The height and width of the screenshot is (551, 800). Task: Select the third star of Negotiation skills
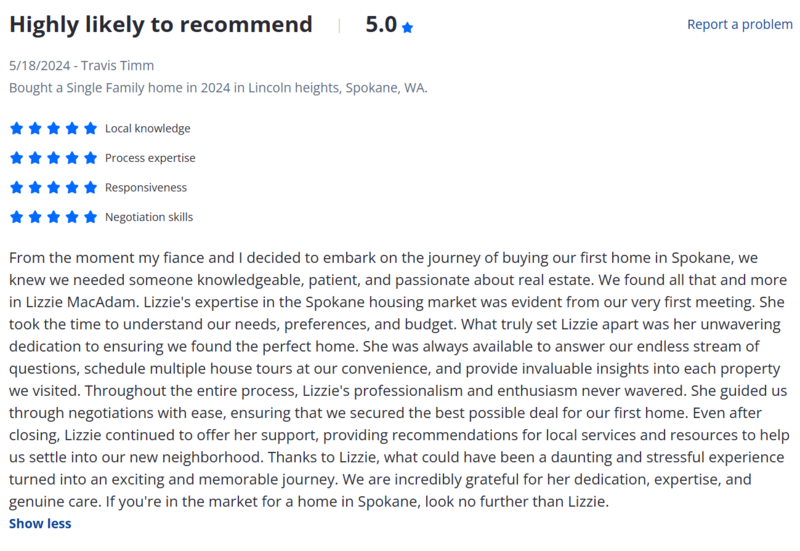point(53,217)
